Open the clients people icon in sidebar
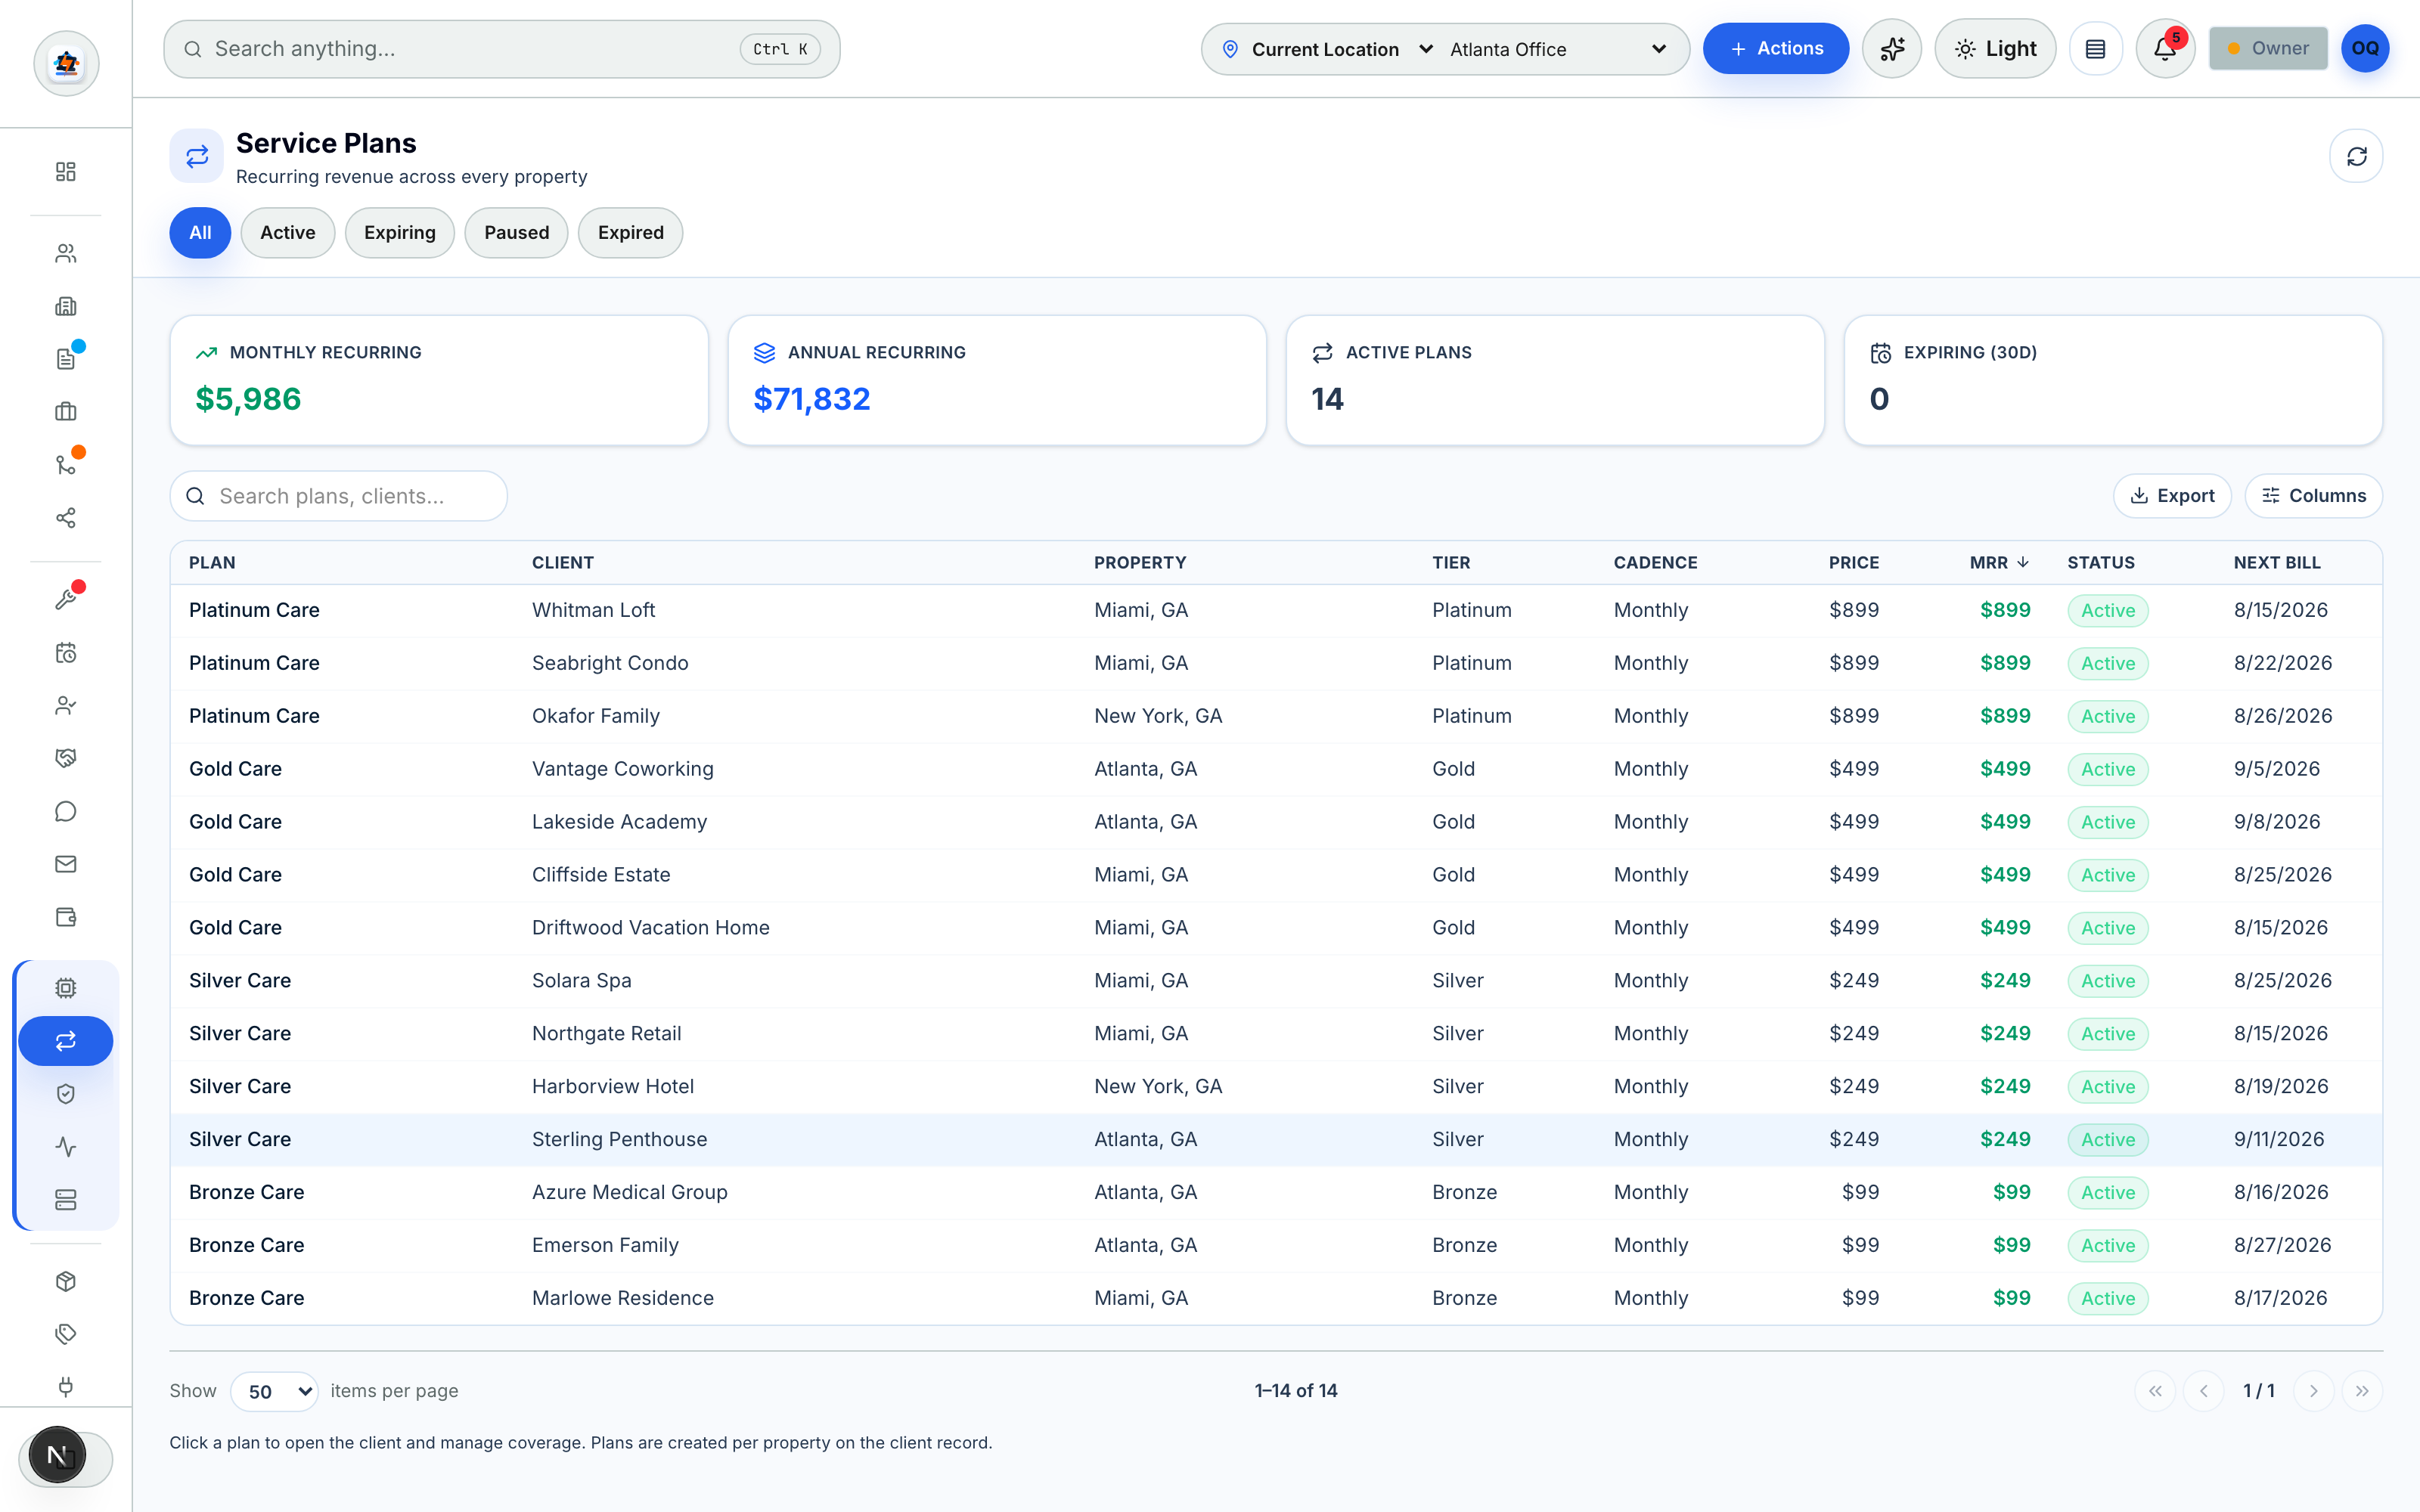 [66, 254]
